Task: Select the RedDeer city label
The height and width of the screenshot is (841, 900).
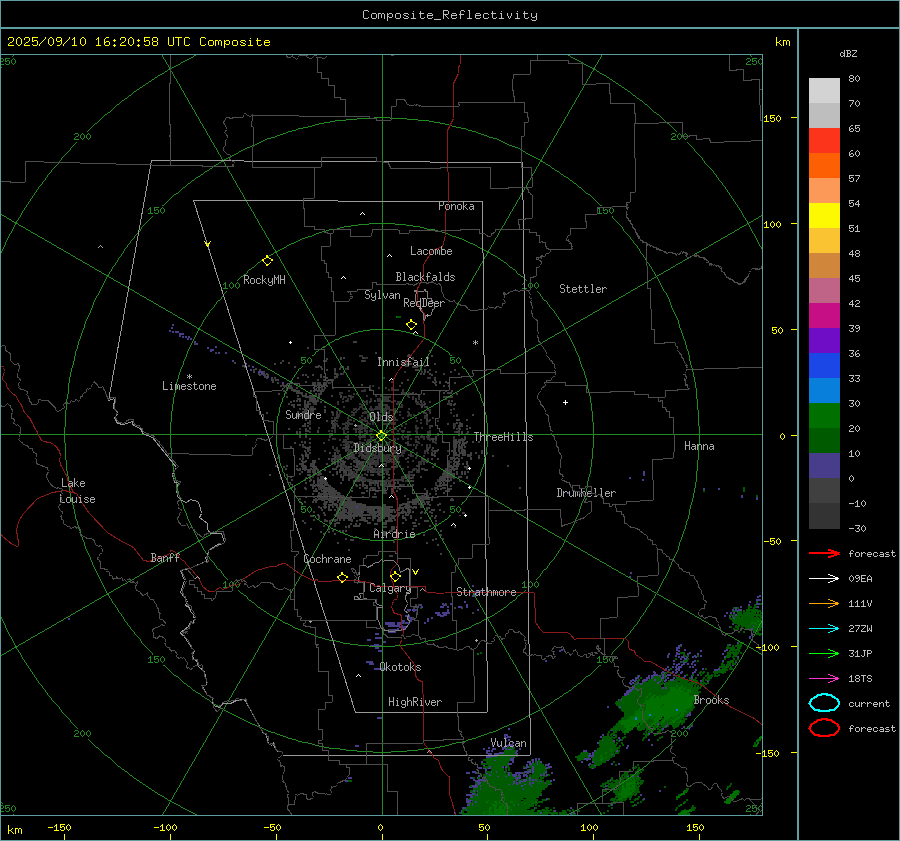Action: click(x=424, y=303)
